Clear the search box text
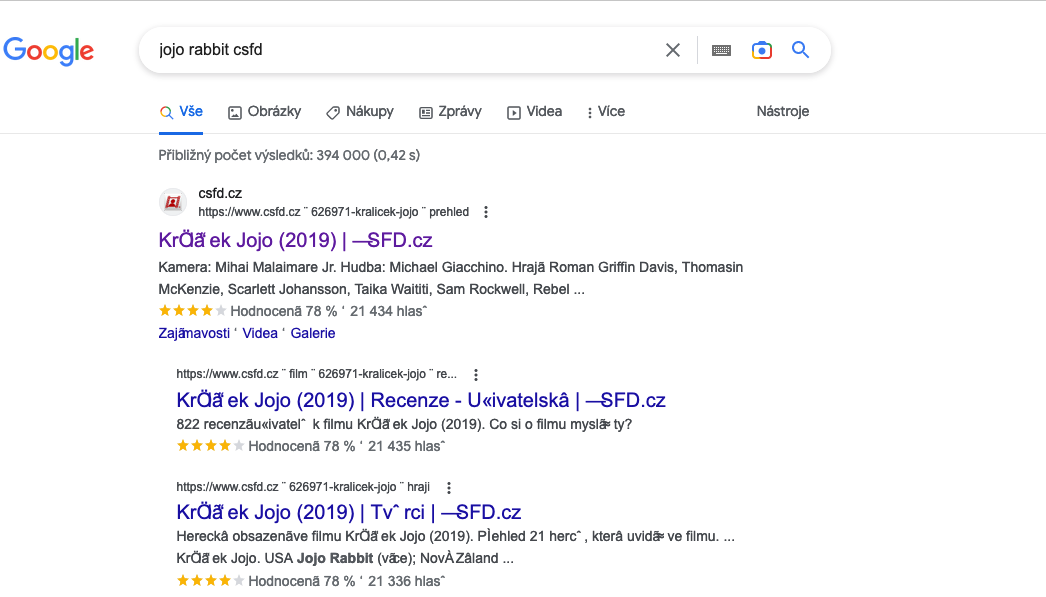1046x597 pixels. 673,50
